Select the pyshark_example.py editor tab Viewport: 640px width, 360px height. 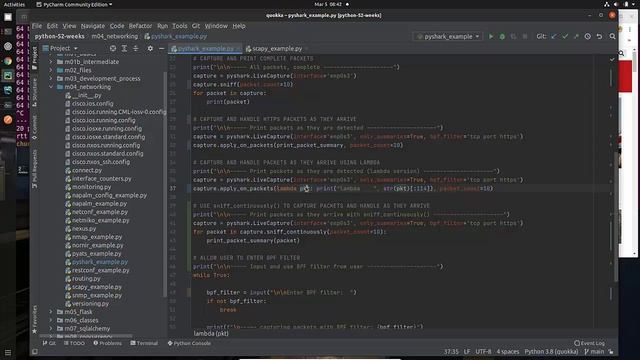pyautogui.click(x=206, y=49)
